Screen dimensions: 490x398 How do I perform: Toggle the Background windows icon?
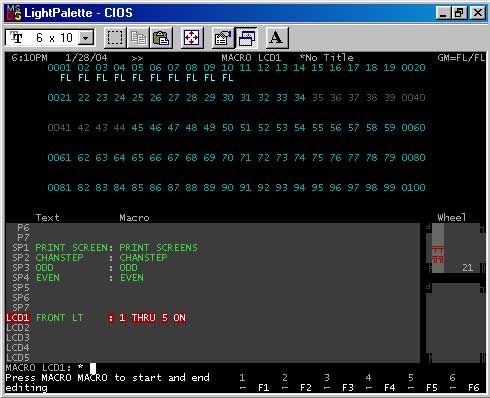(246, 38)
